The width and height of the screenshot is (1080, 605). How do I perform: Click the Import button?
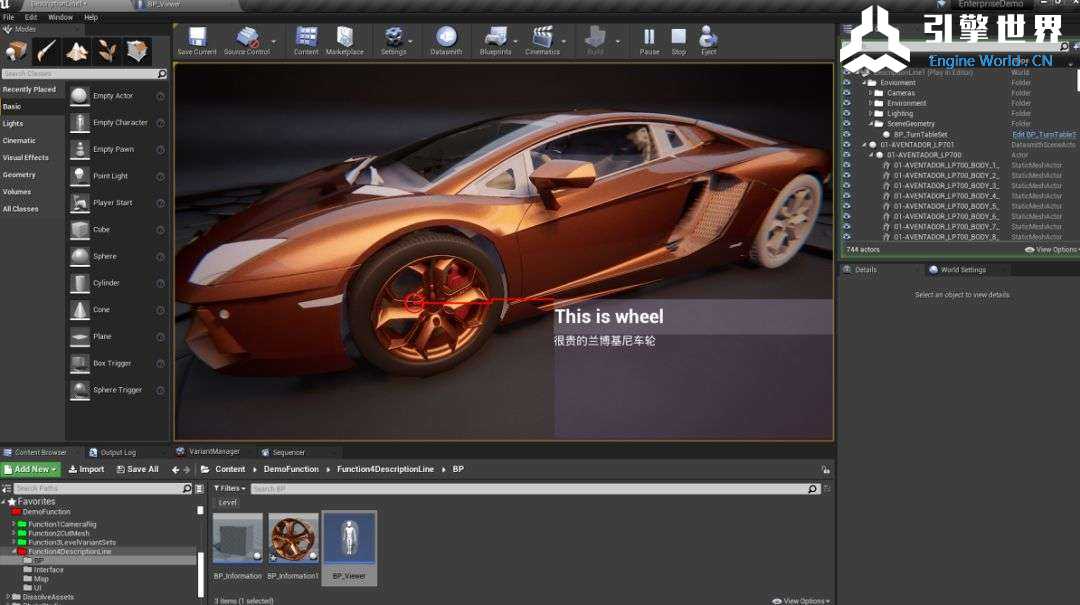(87, 469)
